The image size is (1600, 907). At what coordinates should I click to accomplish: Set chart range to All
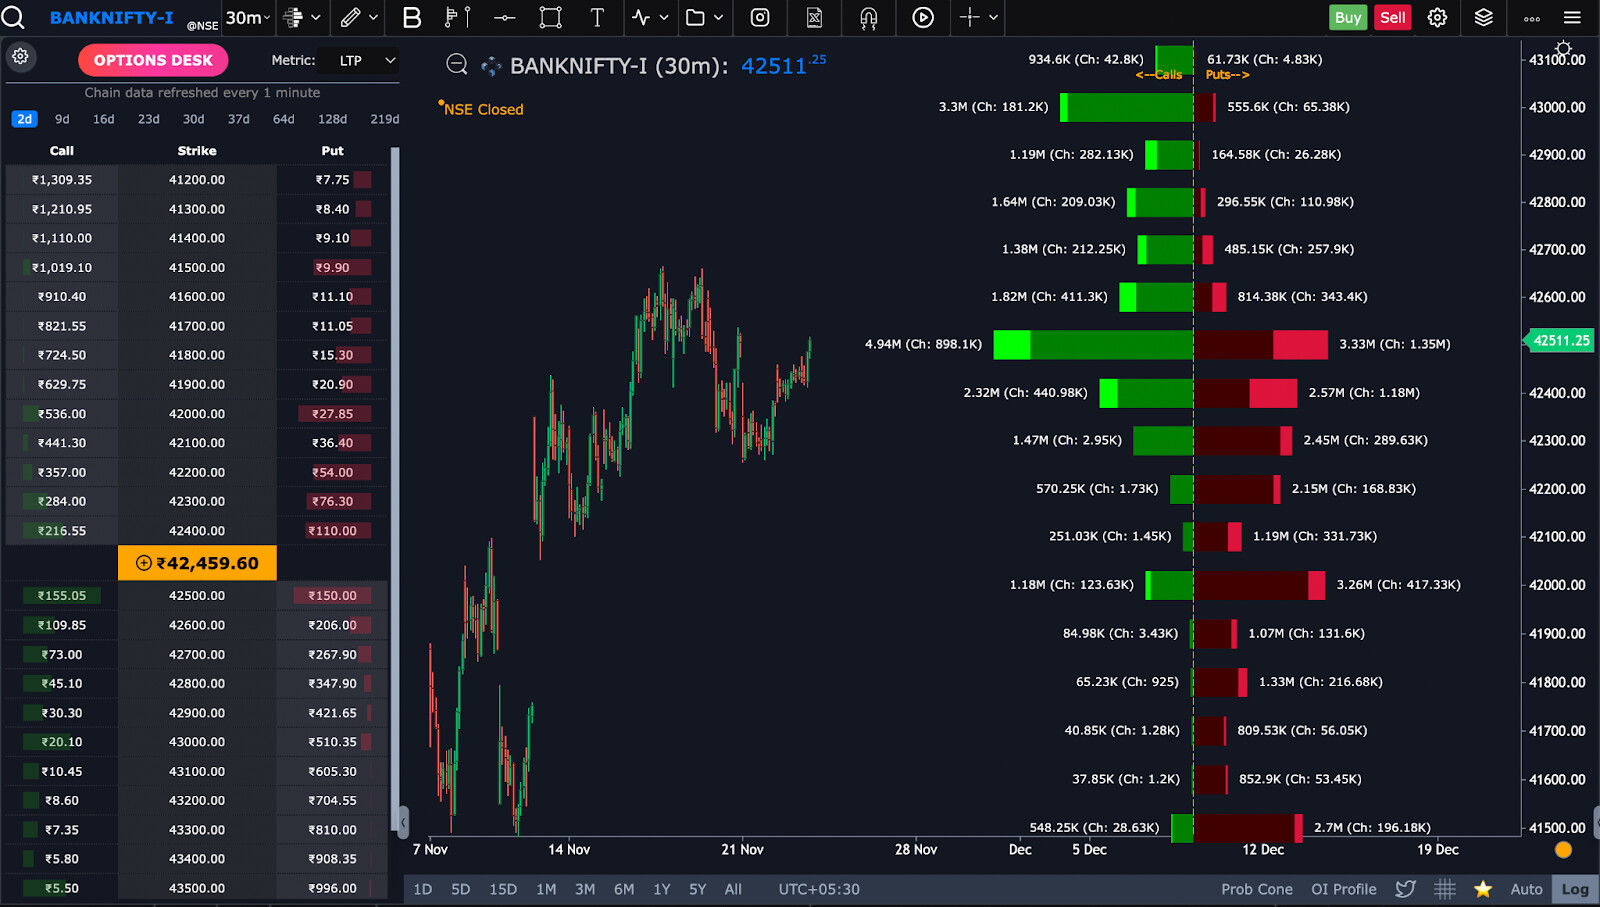click(x=733, y=889)
